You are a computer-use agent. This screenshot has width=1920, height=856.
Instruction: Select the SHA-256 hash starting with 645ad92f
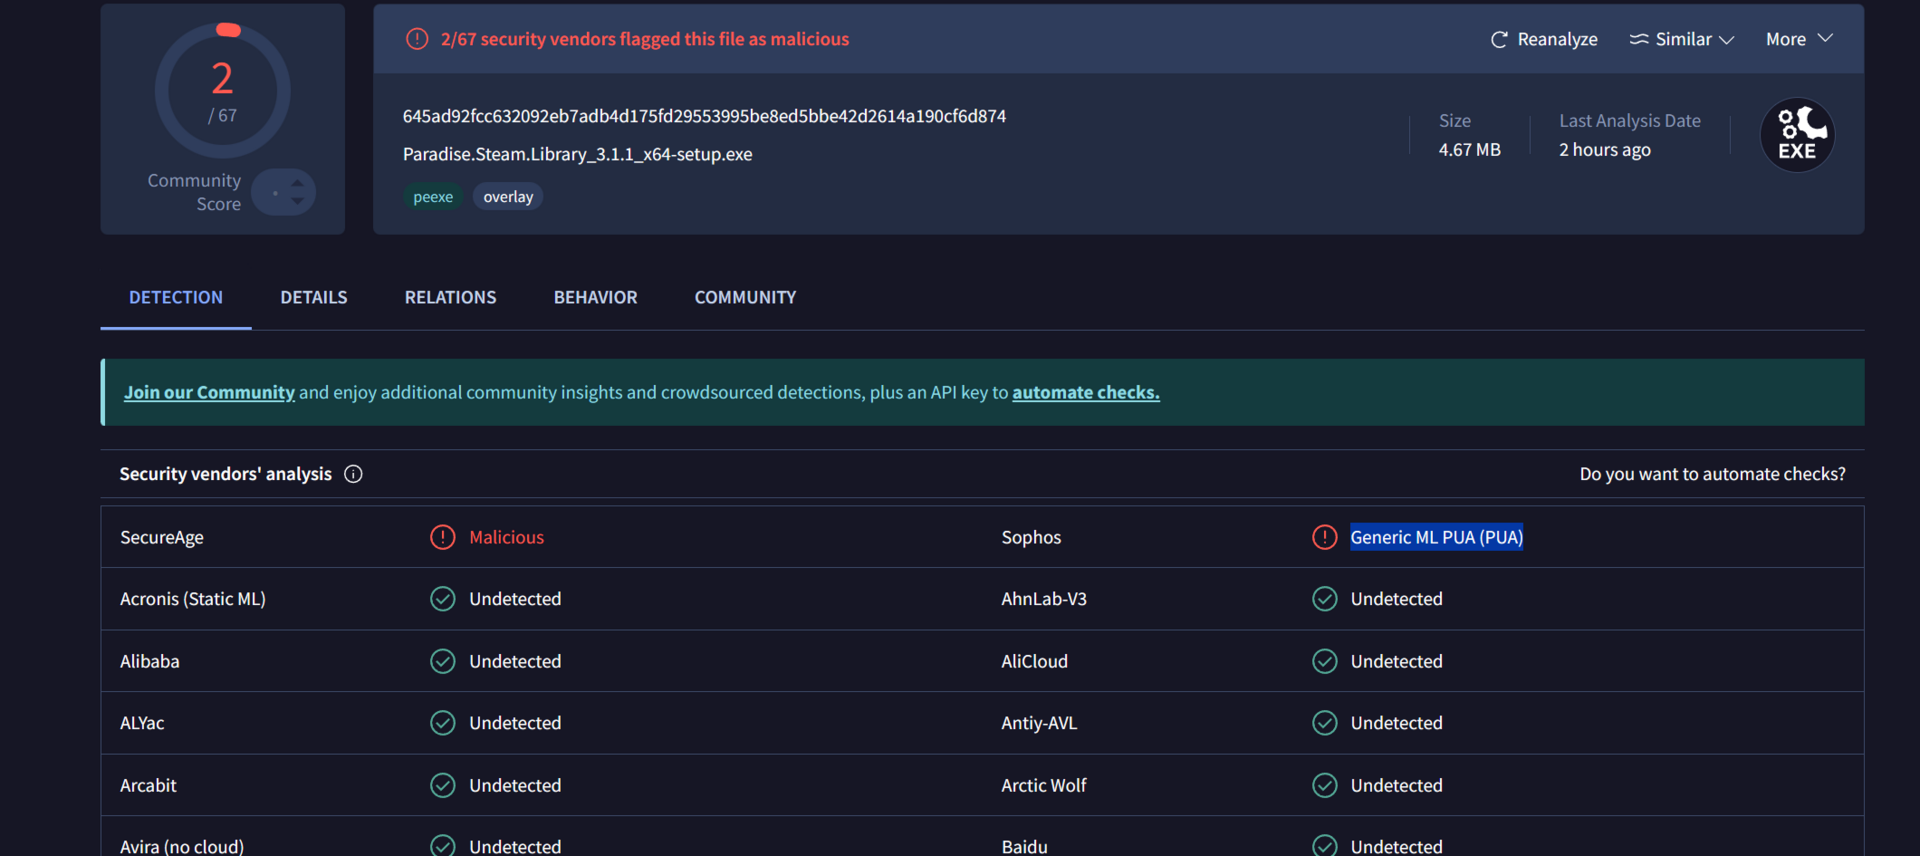pos(704,116)
